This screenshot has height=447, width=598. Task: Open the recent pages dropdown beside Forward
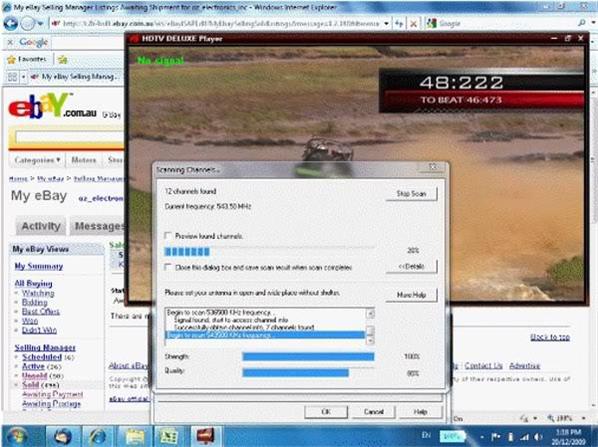(x=40, y=24)
